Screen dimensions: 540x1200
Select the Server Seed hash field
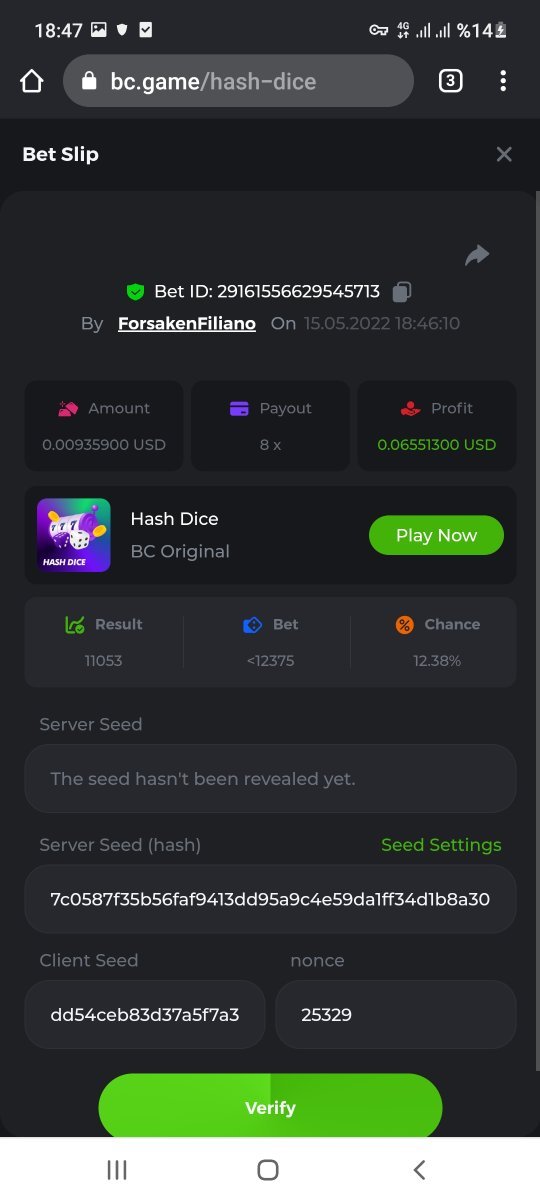[x=270, y=899]
